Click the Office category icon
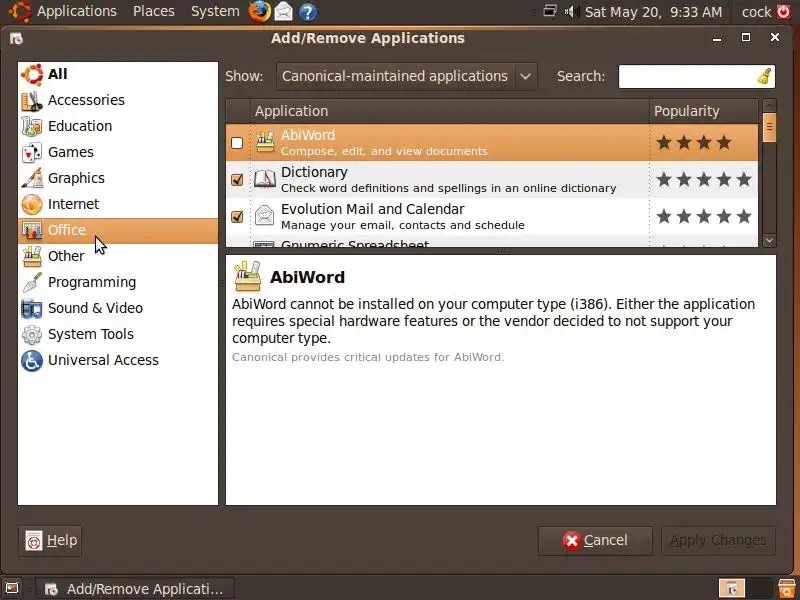Viewport: 800px width, 600px height. point(32,231)
